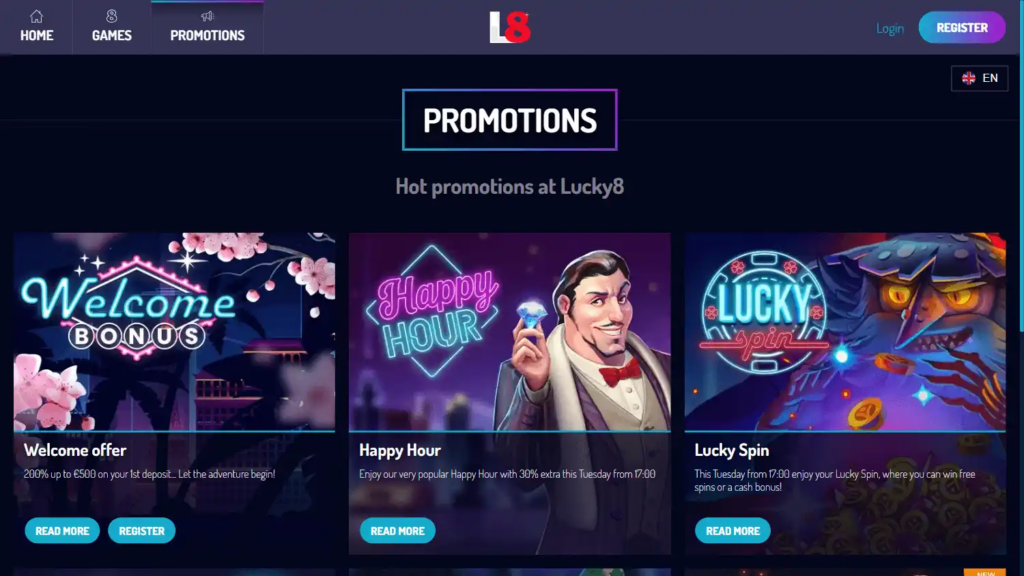Open Read More for Happy Hour
Image resolution: width=1024 pixels, height=576 pixels.
[398, 530]
